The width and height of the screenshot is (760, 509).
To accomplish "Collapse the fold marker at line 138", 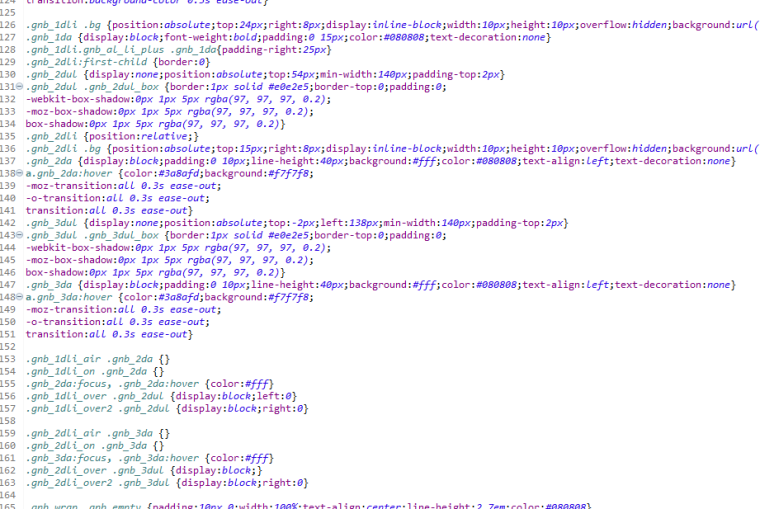I will point(19,173).
